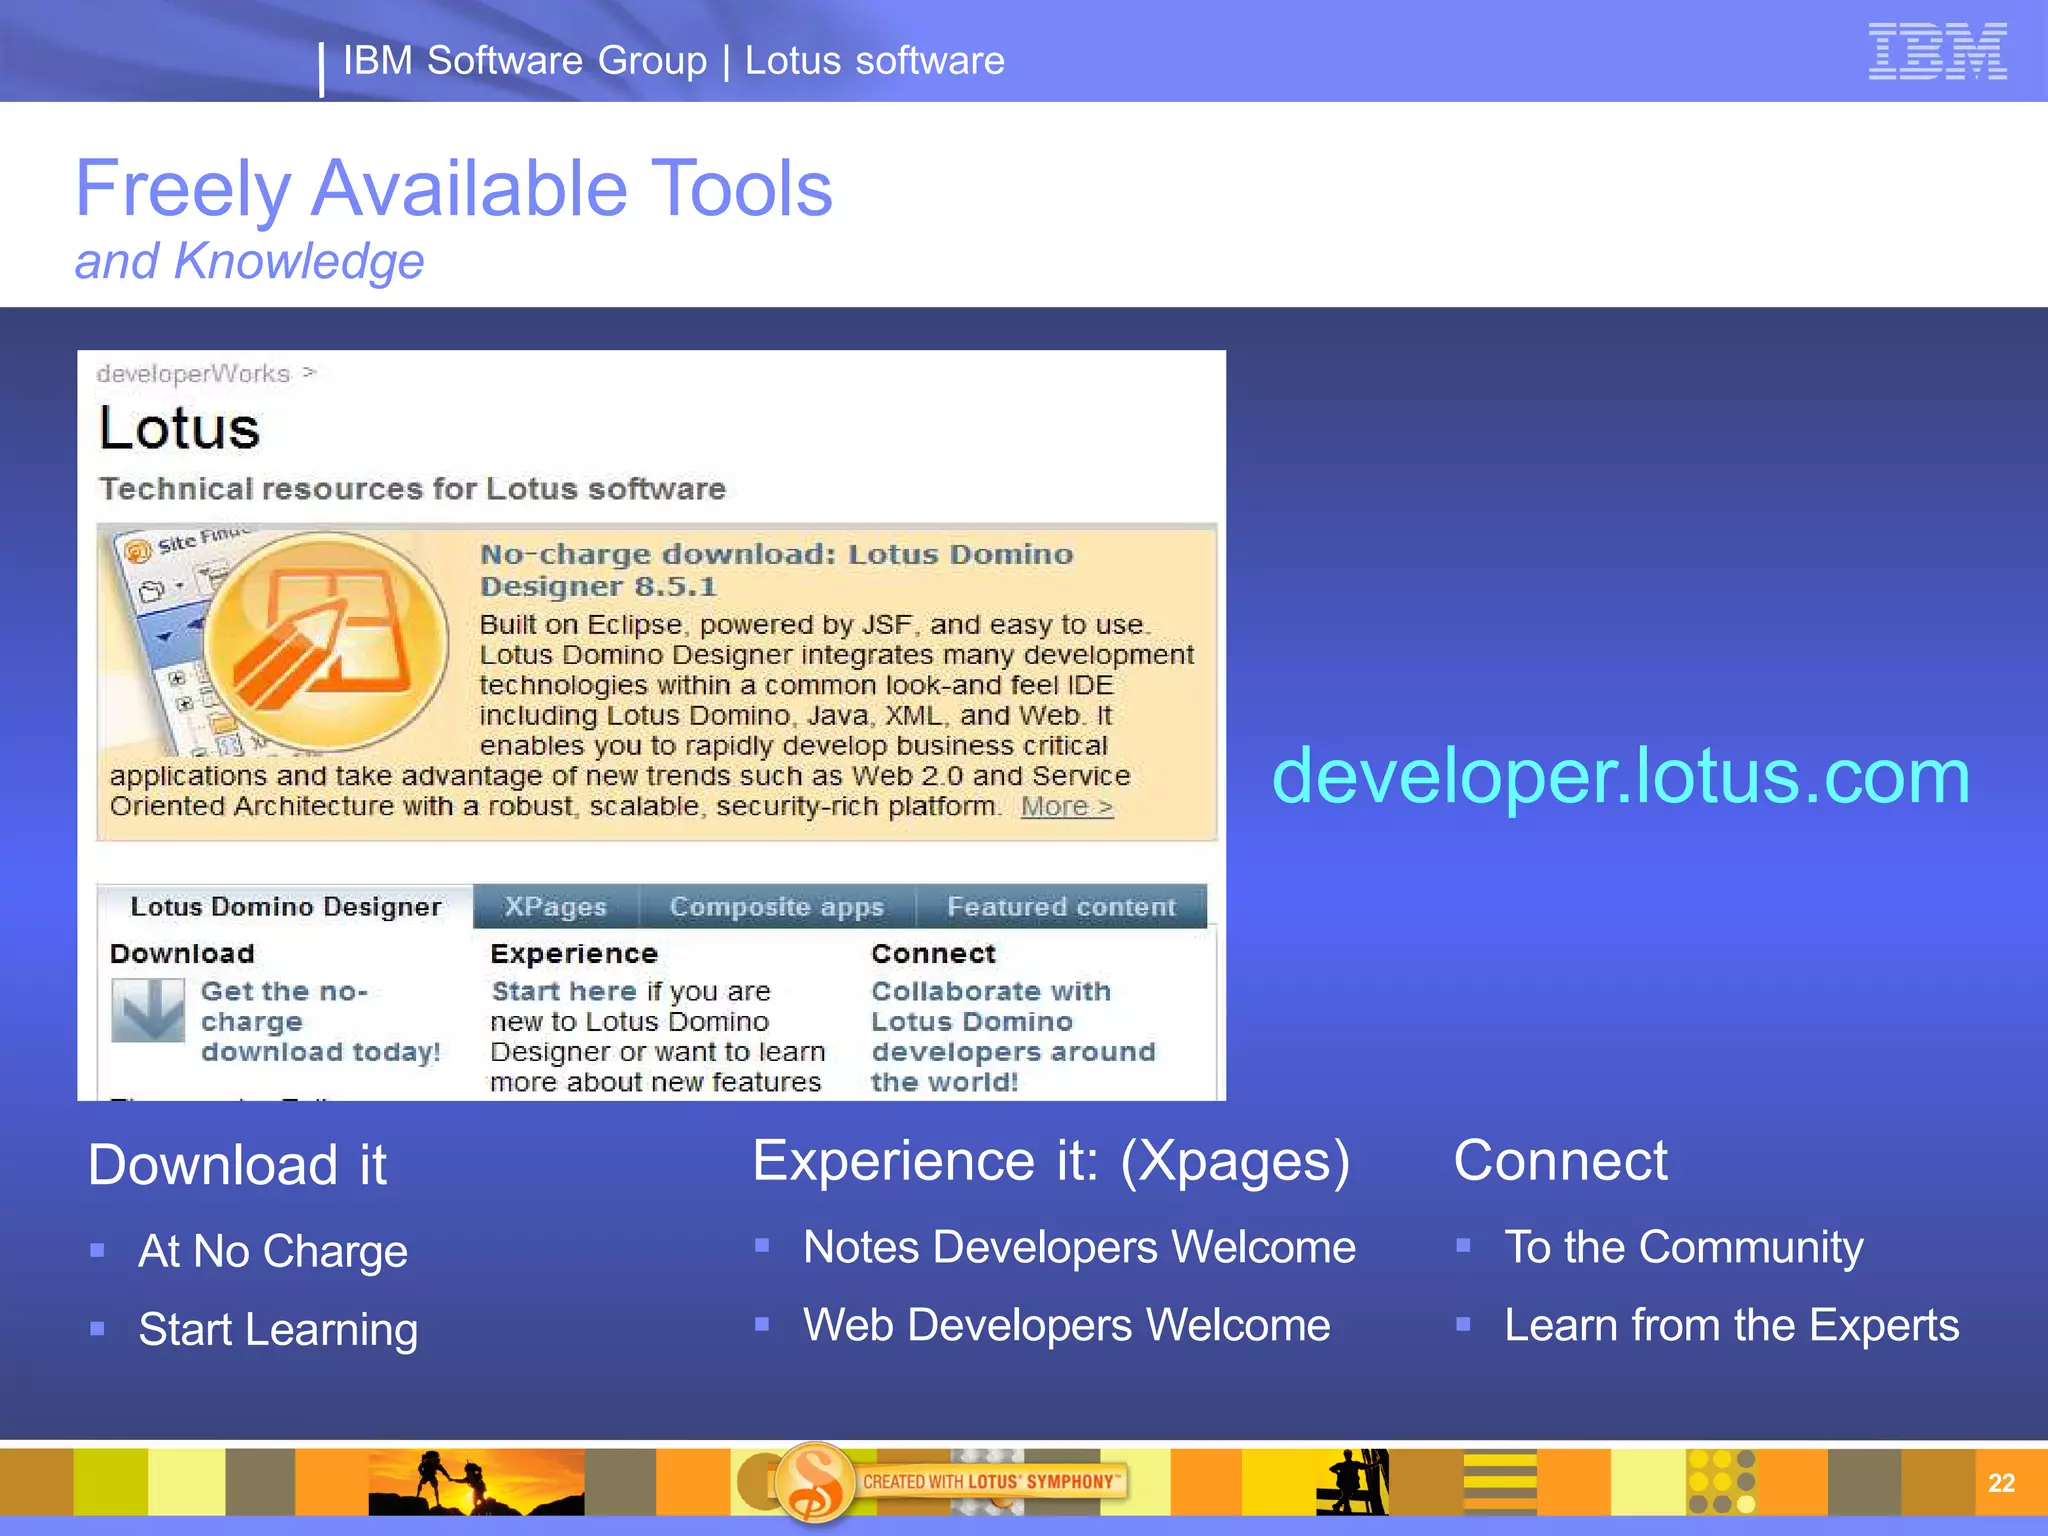Click the 'Connect' column heading in screenshot

coord(933,954)
